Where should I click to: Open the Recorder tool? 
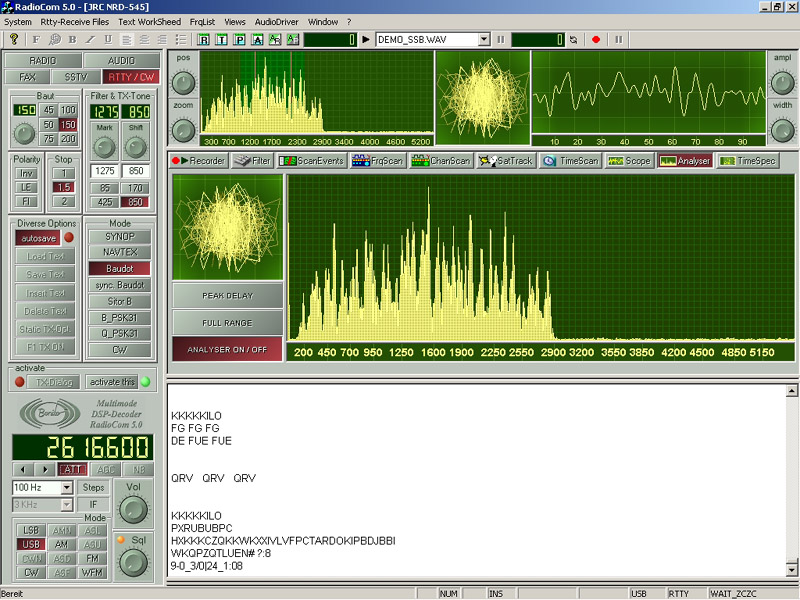click(x=198, y=161)
